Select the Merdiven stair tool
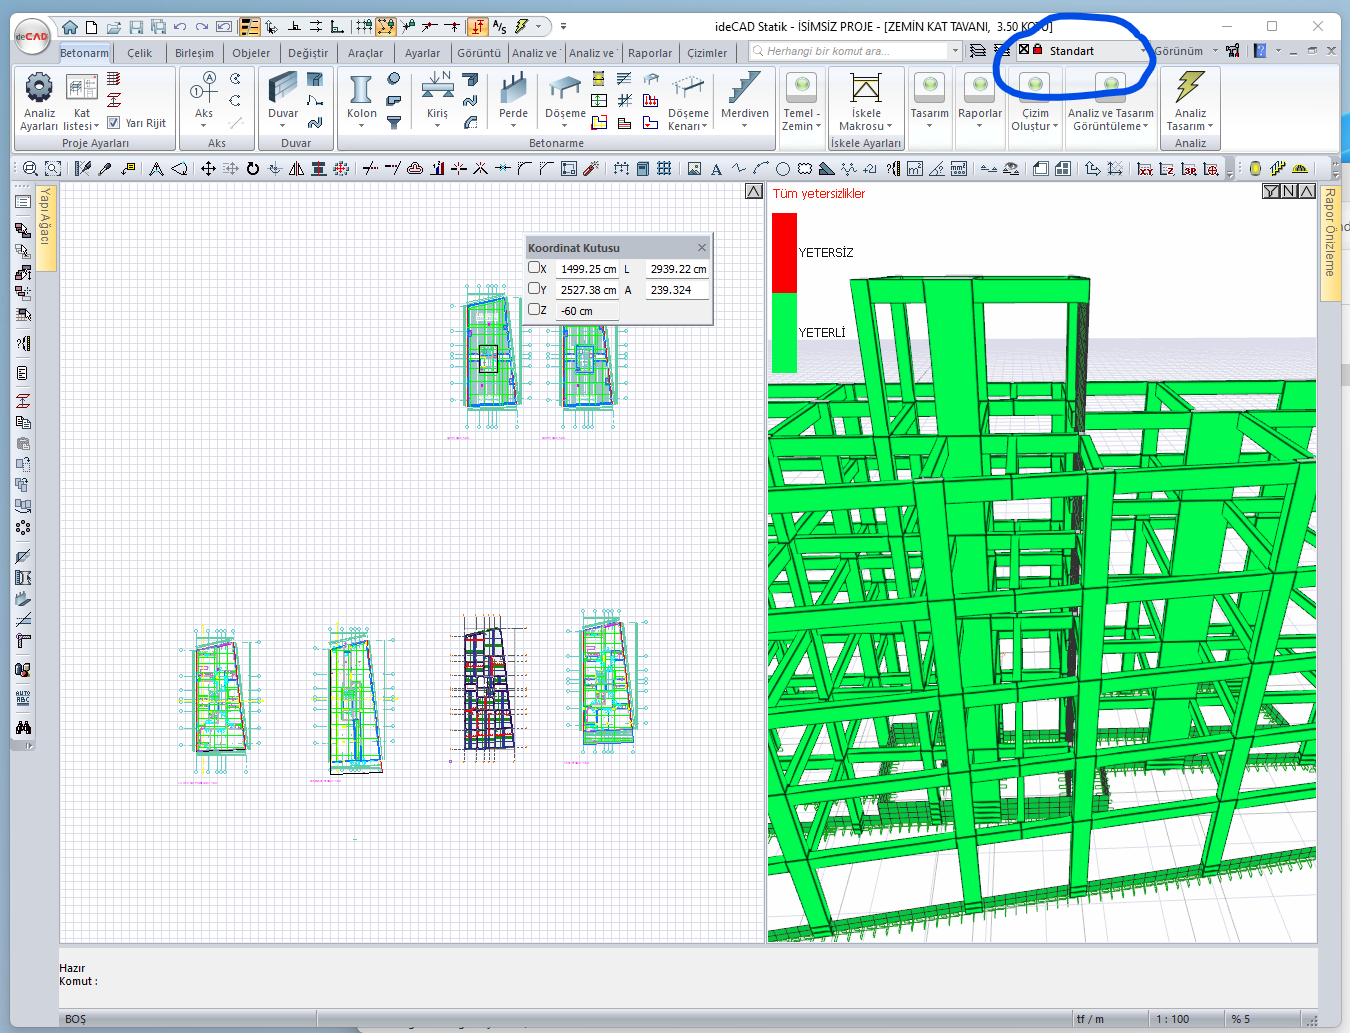1350x1033 pixels. (x=744, y=89)
